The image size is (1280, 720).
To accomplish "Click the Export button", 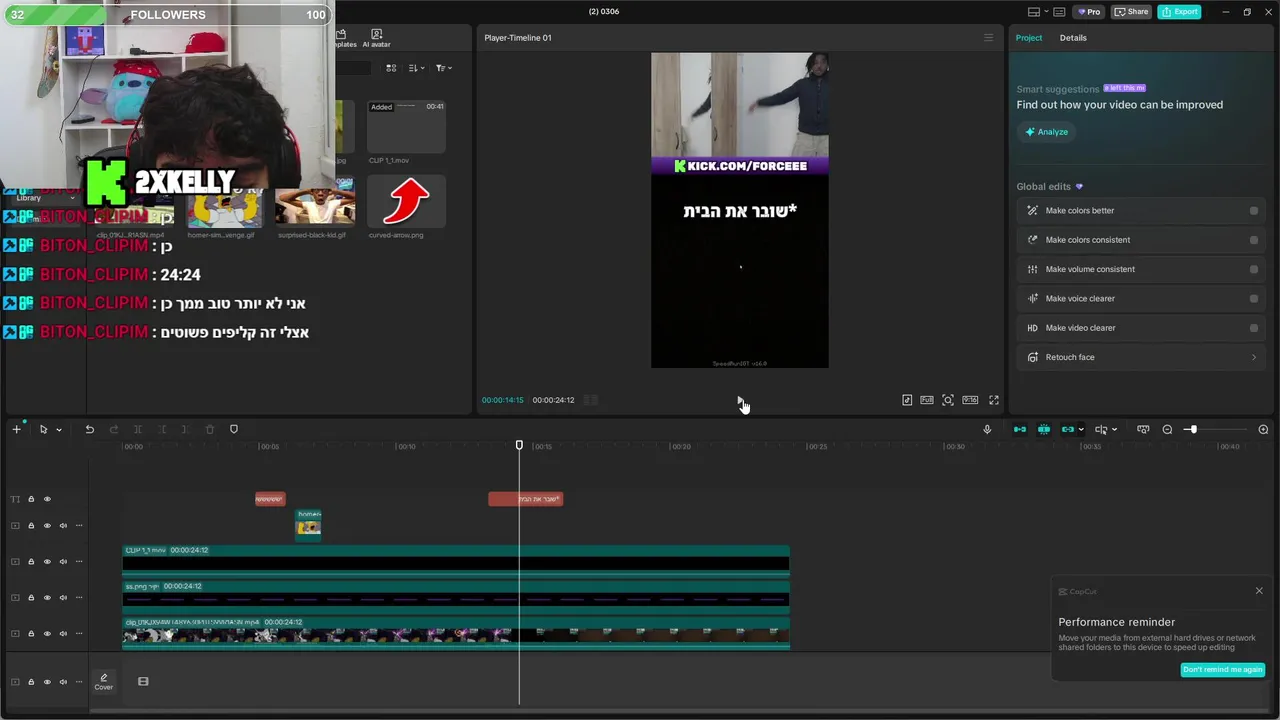I will pos(1179,12).
